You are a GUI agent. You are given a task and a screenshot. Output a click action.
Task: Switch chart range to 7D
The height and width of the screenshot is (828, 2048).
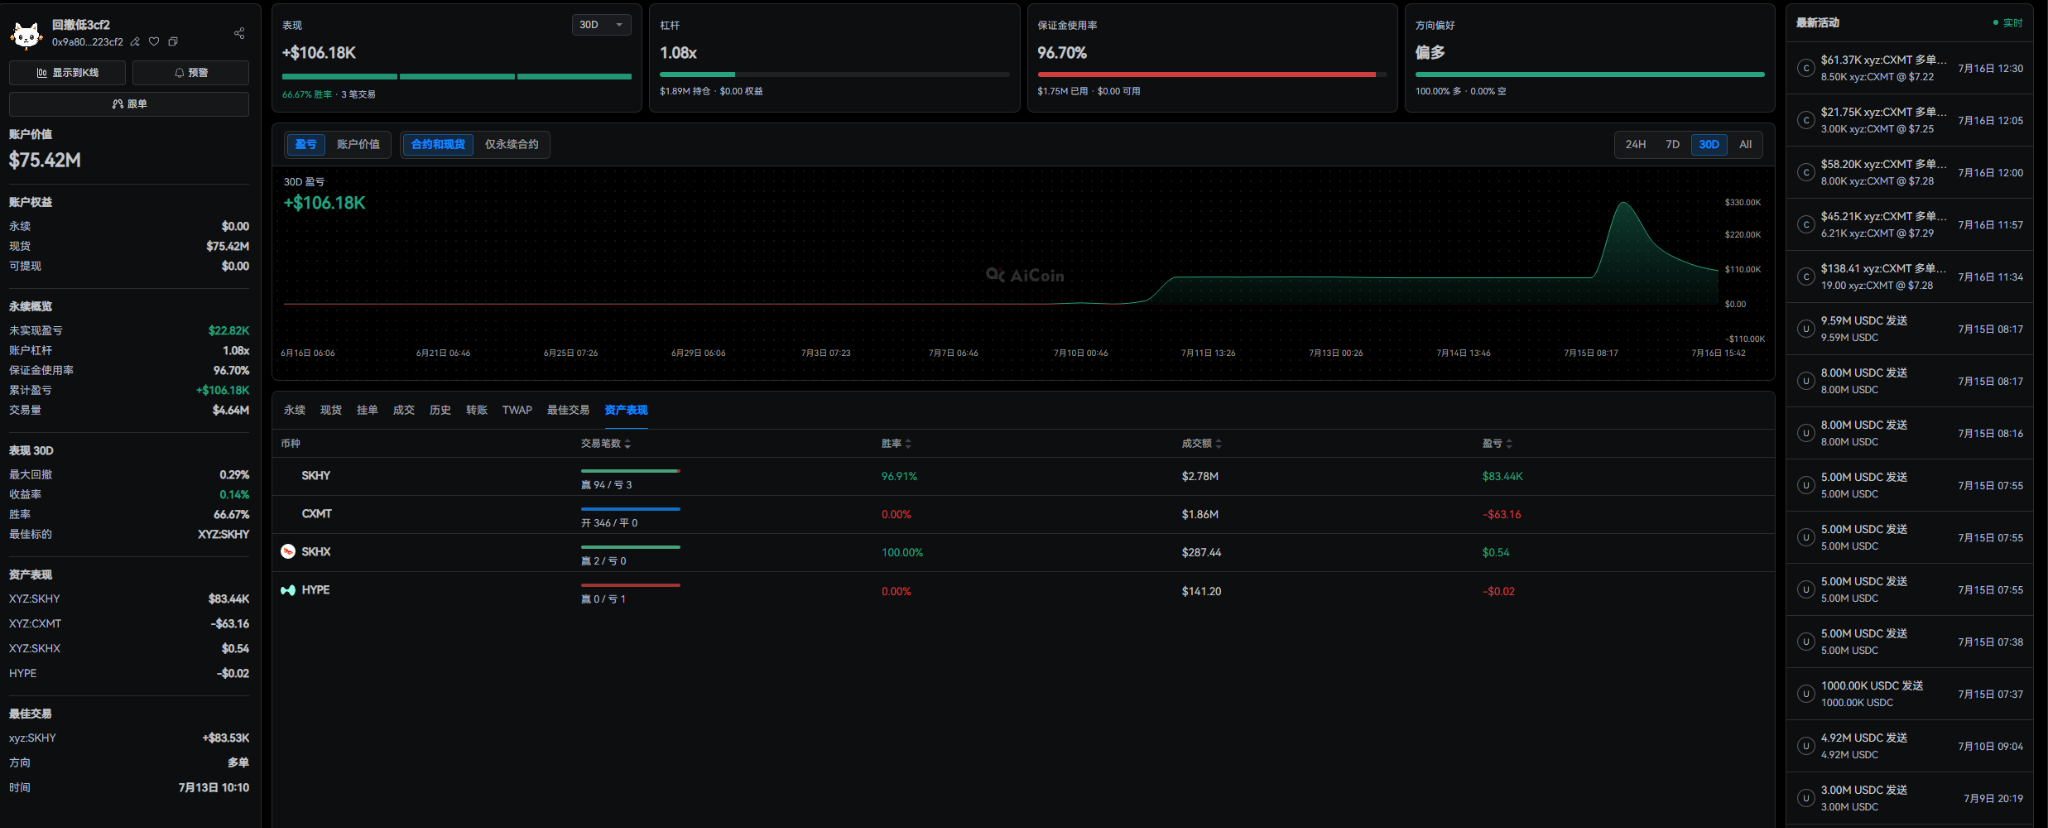pyautogui.click(x=1672, y=145)
